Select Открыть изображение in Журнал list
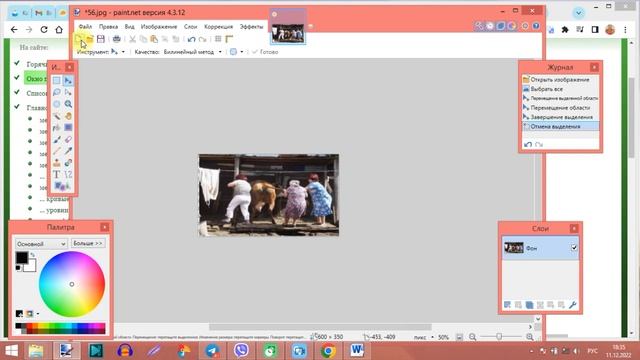 [560, 80]
